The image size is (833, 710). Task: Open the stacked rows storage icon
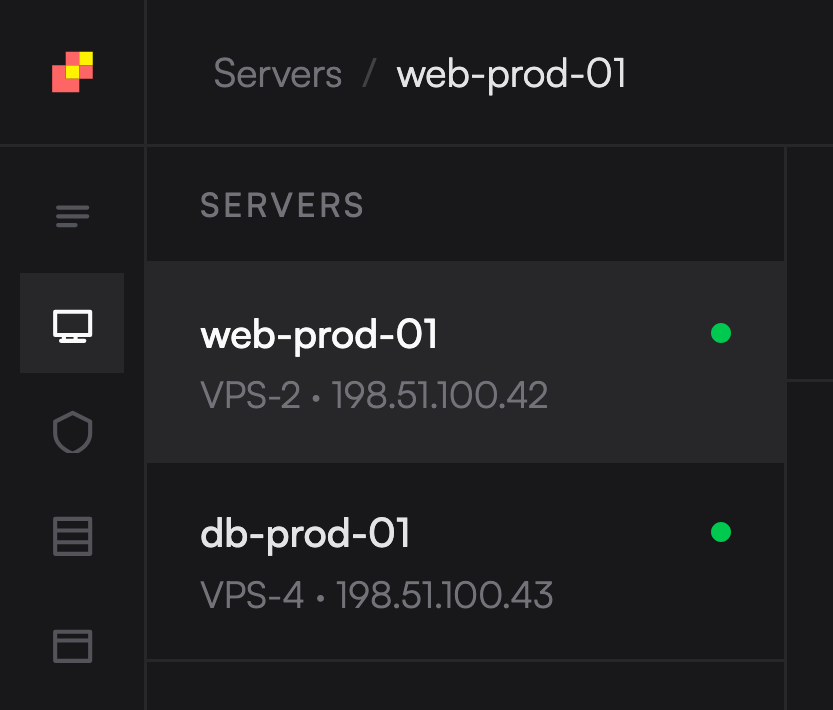tap(72, 537)
